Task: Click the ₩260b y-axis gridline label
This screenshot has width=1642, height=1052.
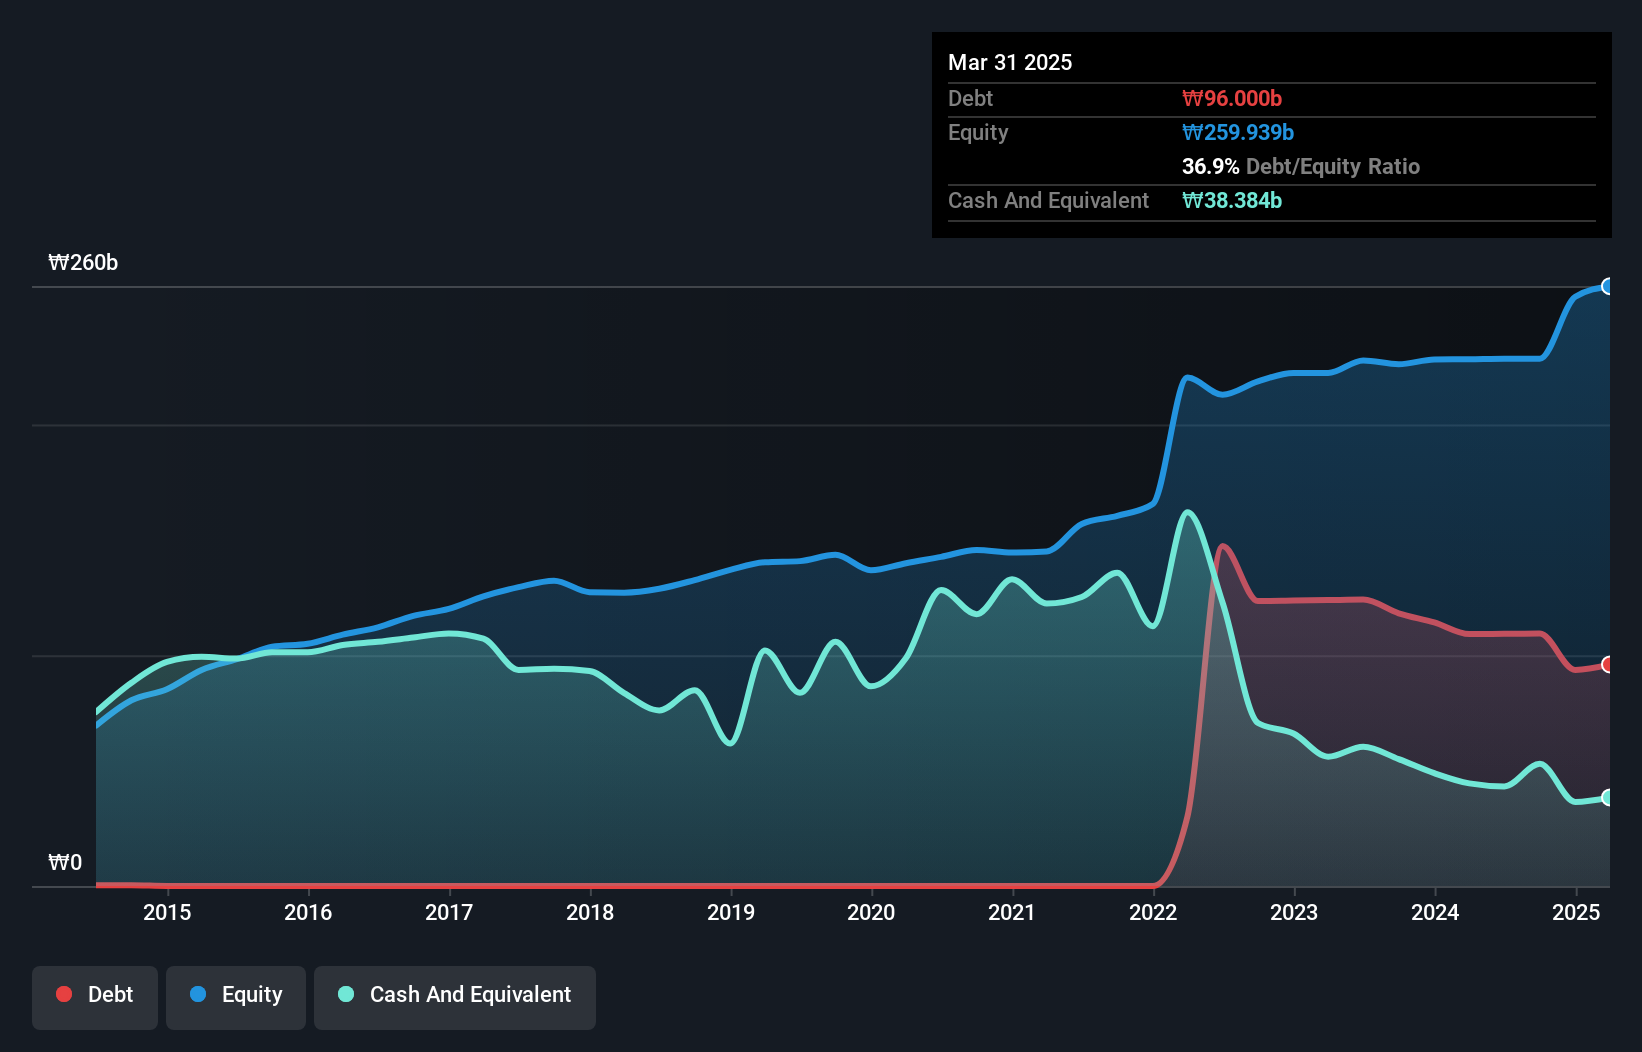Action: (84, 263)
